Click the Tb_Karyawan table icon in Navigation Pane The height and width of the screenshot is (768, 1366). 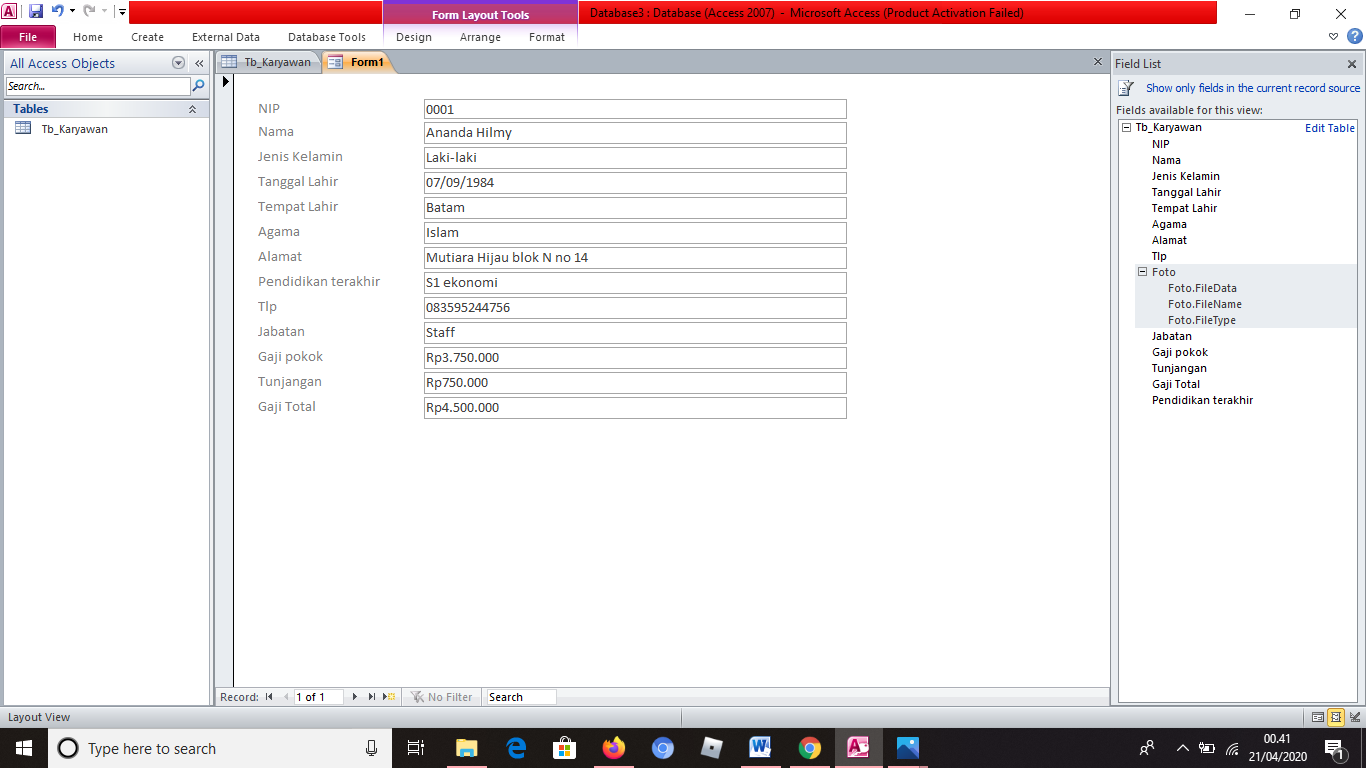22,128
